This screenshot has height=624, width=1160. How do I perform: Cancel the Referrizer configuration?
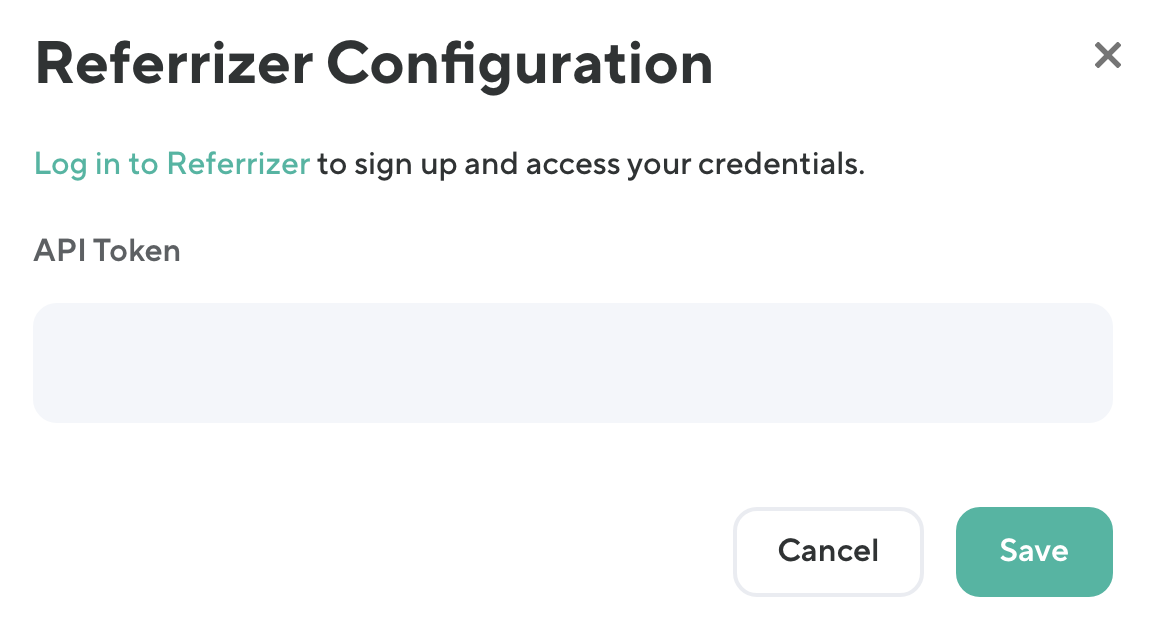(828, 551)
